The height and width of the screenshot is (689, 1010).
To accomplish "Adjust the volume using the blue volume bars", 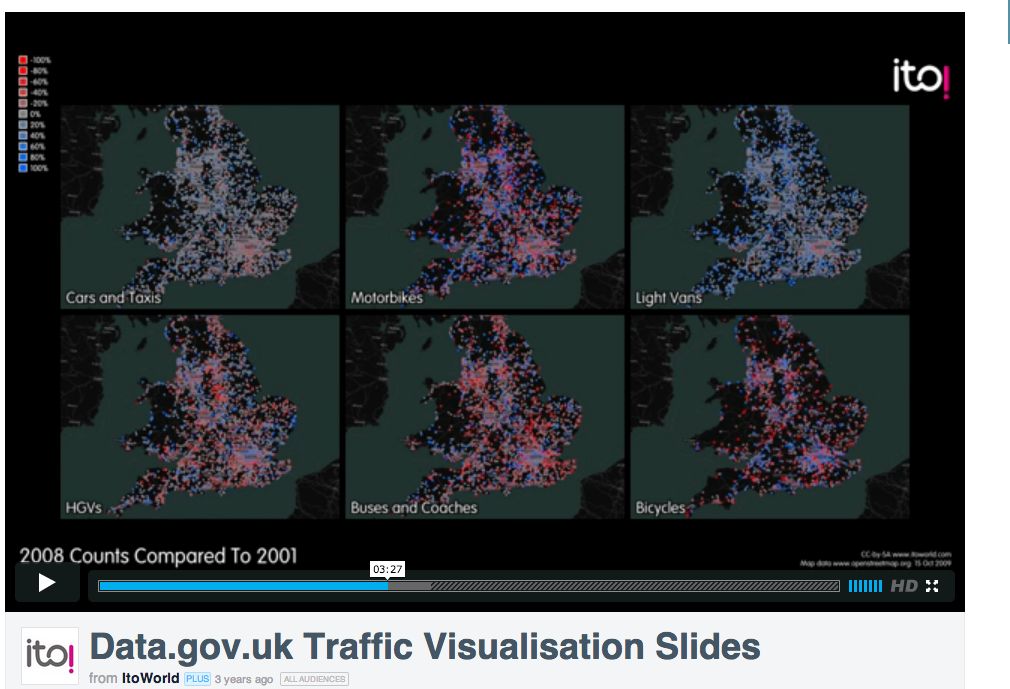I will tap(865, 586).
